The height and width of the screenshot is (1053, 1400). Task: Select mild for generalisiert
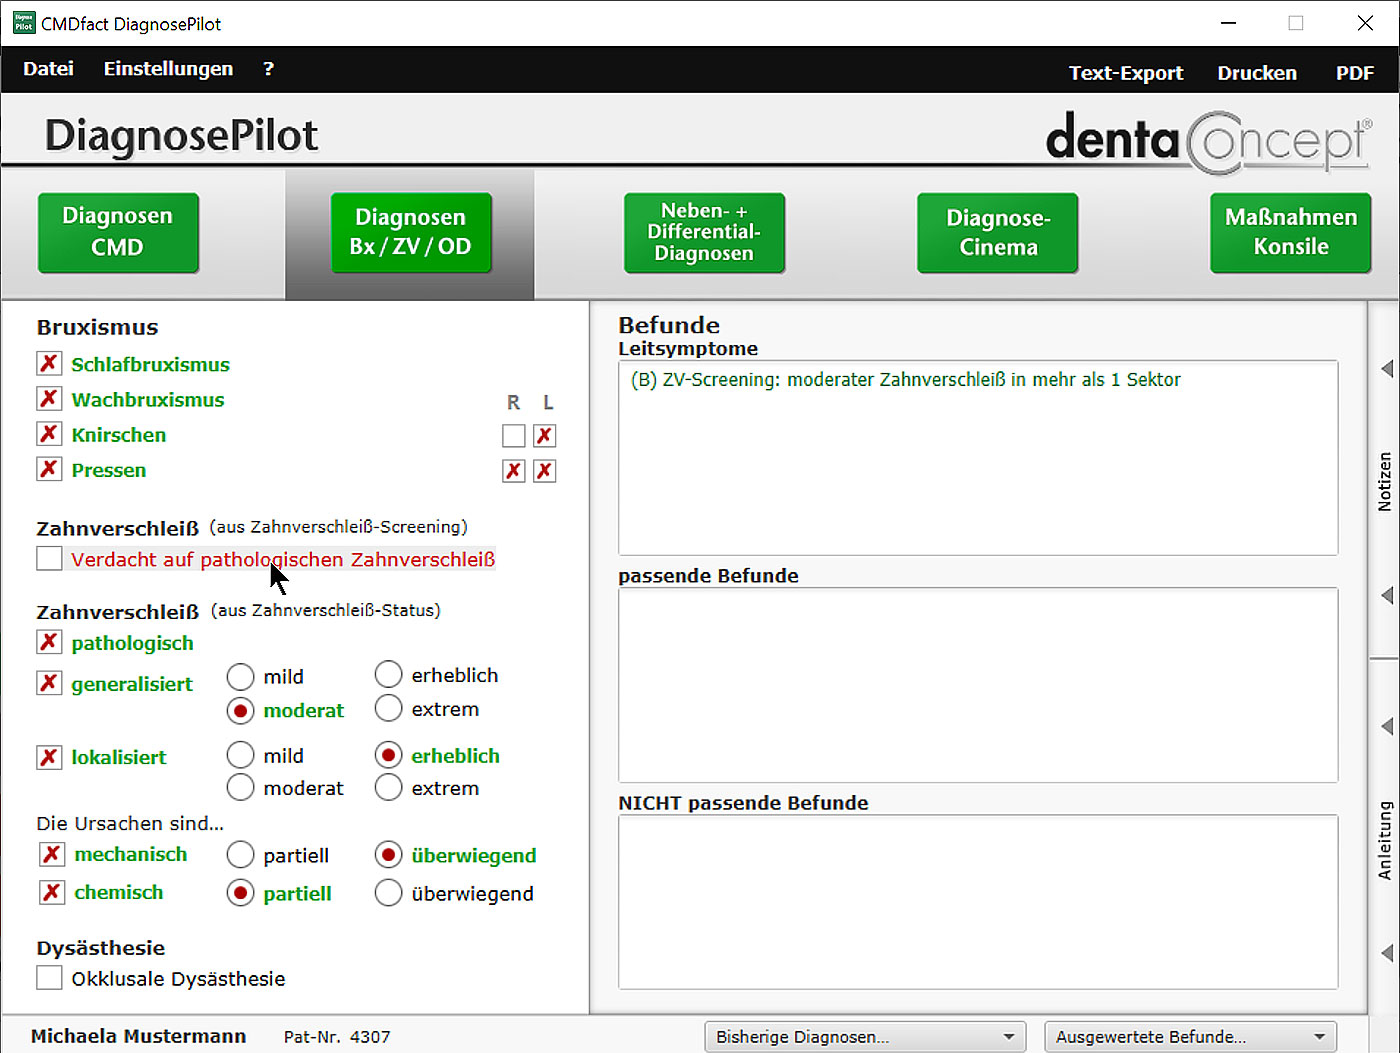point(240,677)
